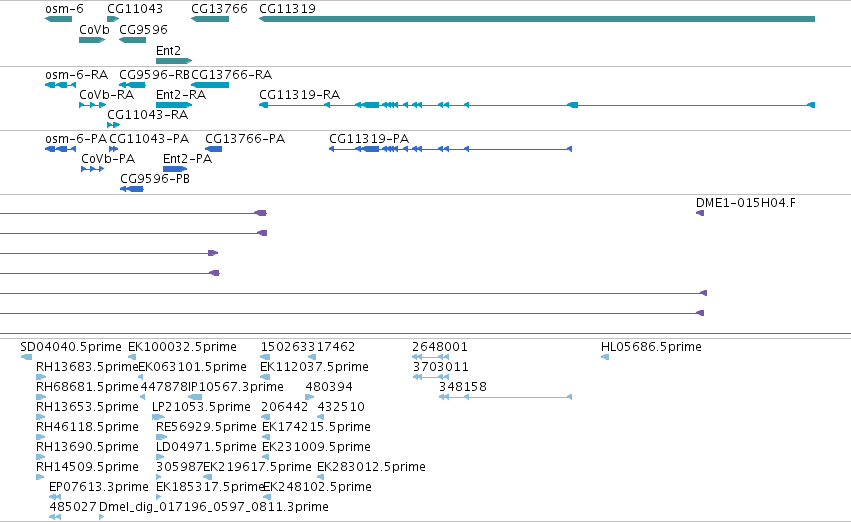Click the CG11043-PA protein feature

[113, 149]
